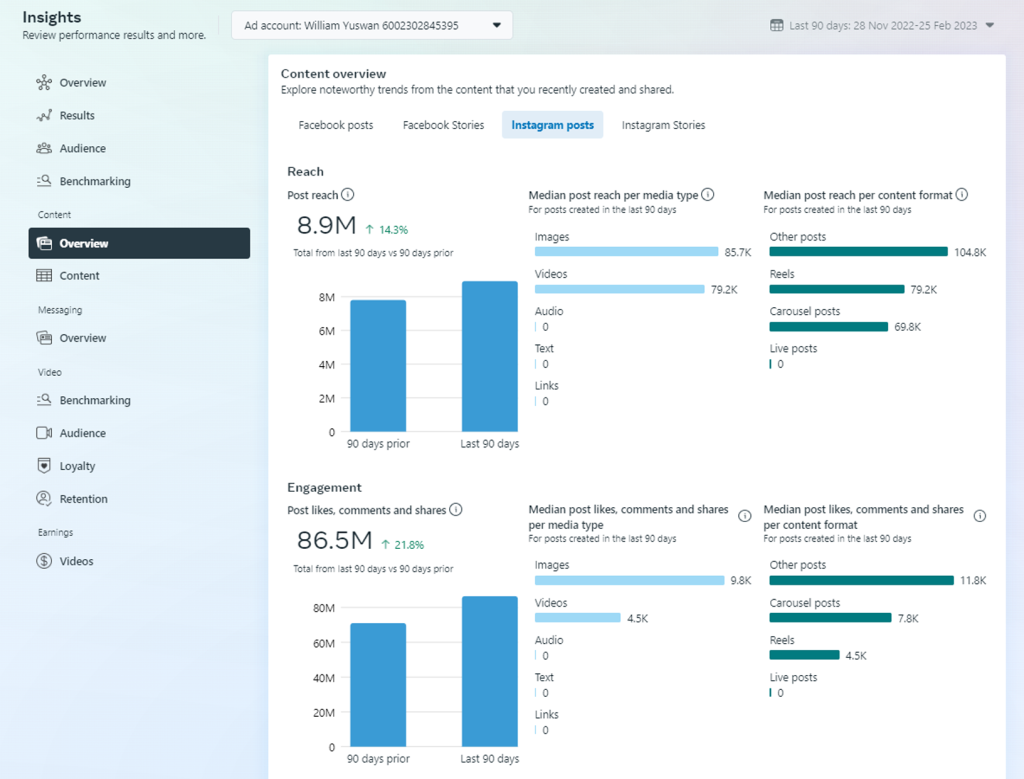
Task: Expand the Last 90 days date range selector
Action: point(989,26)
